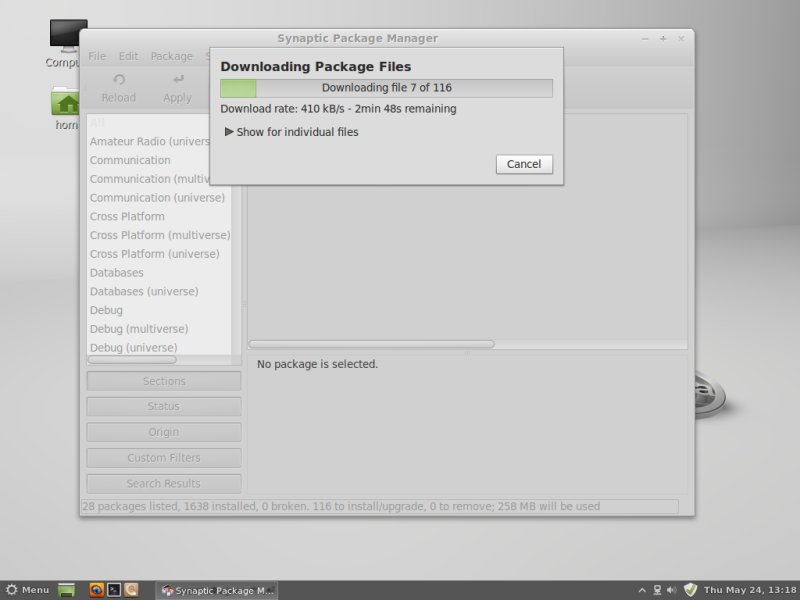Select the Cross Platform section
This screenshot has height=600, width=800.
tap(159, 216)
